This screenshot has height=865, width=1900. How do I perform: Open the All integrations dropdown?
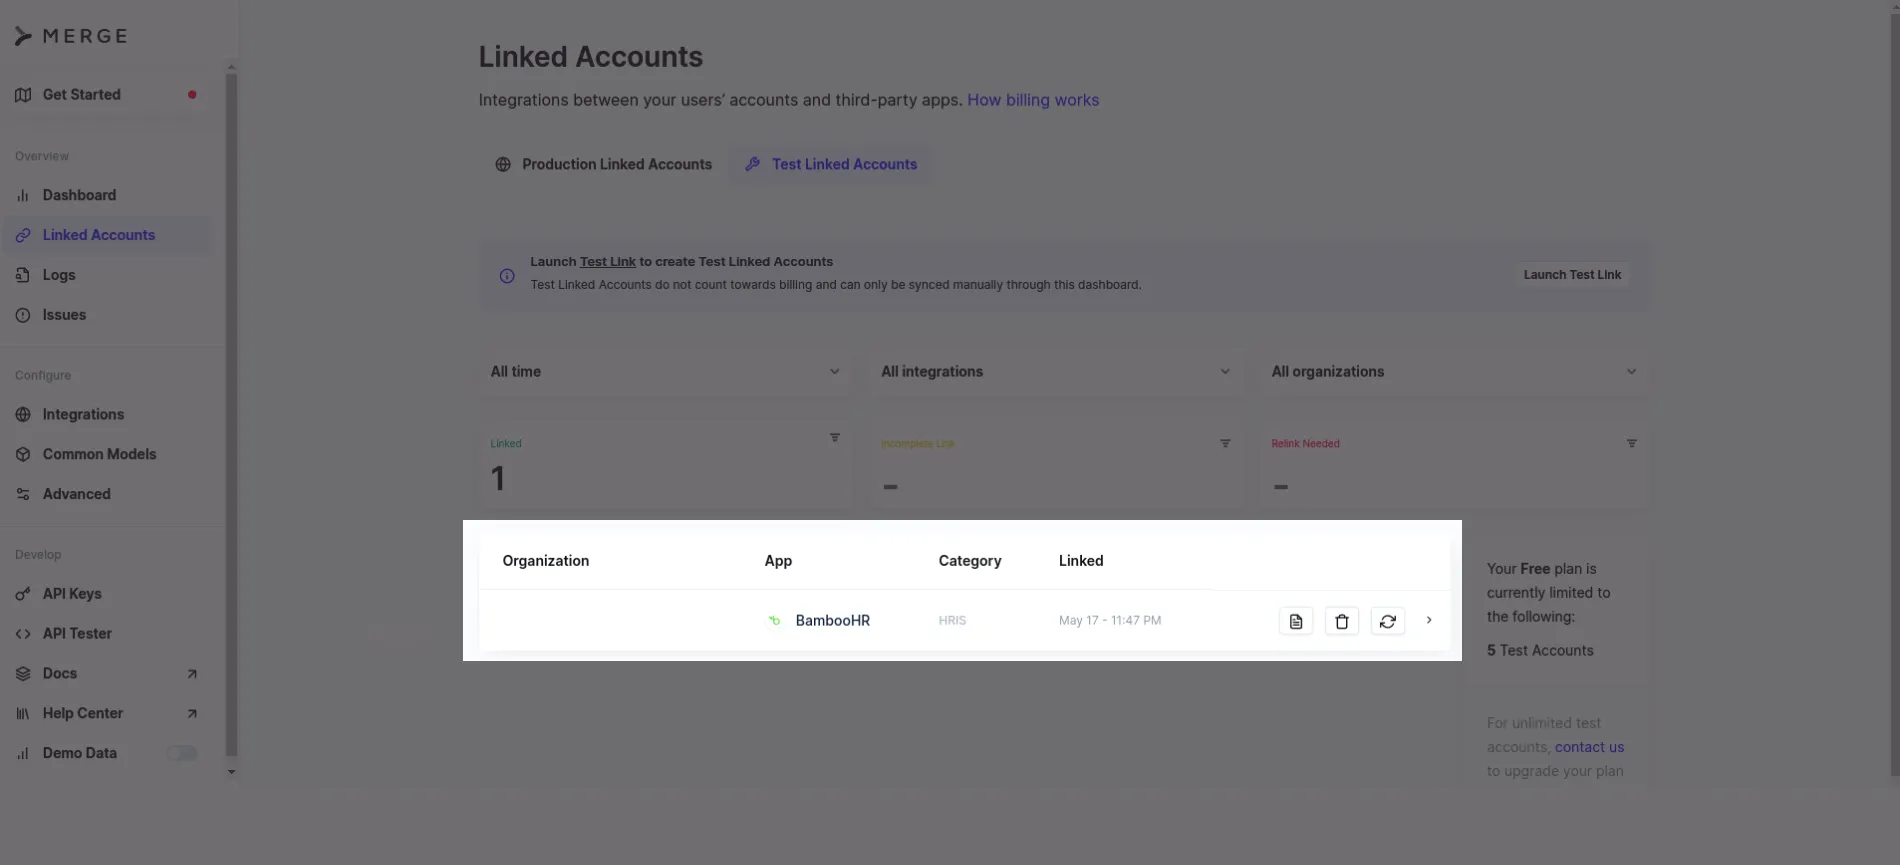click(x=1055, y=371)
